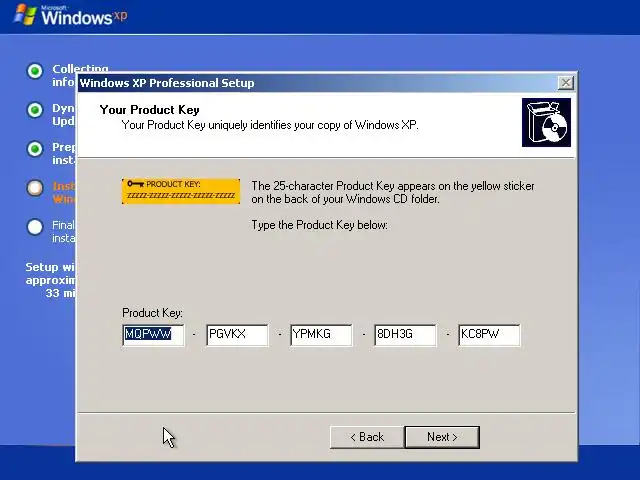The width and height of the screenshot is (640, 480).
Task: Click the Windows XP logo flag
Action: [x=24, y=15]
